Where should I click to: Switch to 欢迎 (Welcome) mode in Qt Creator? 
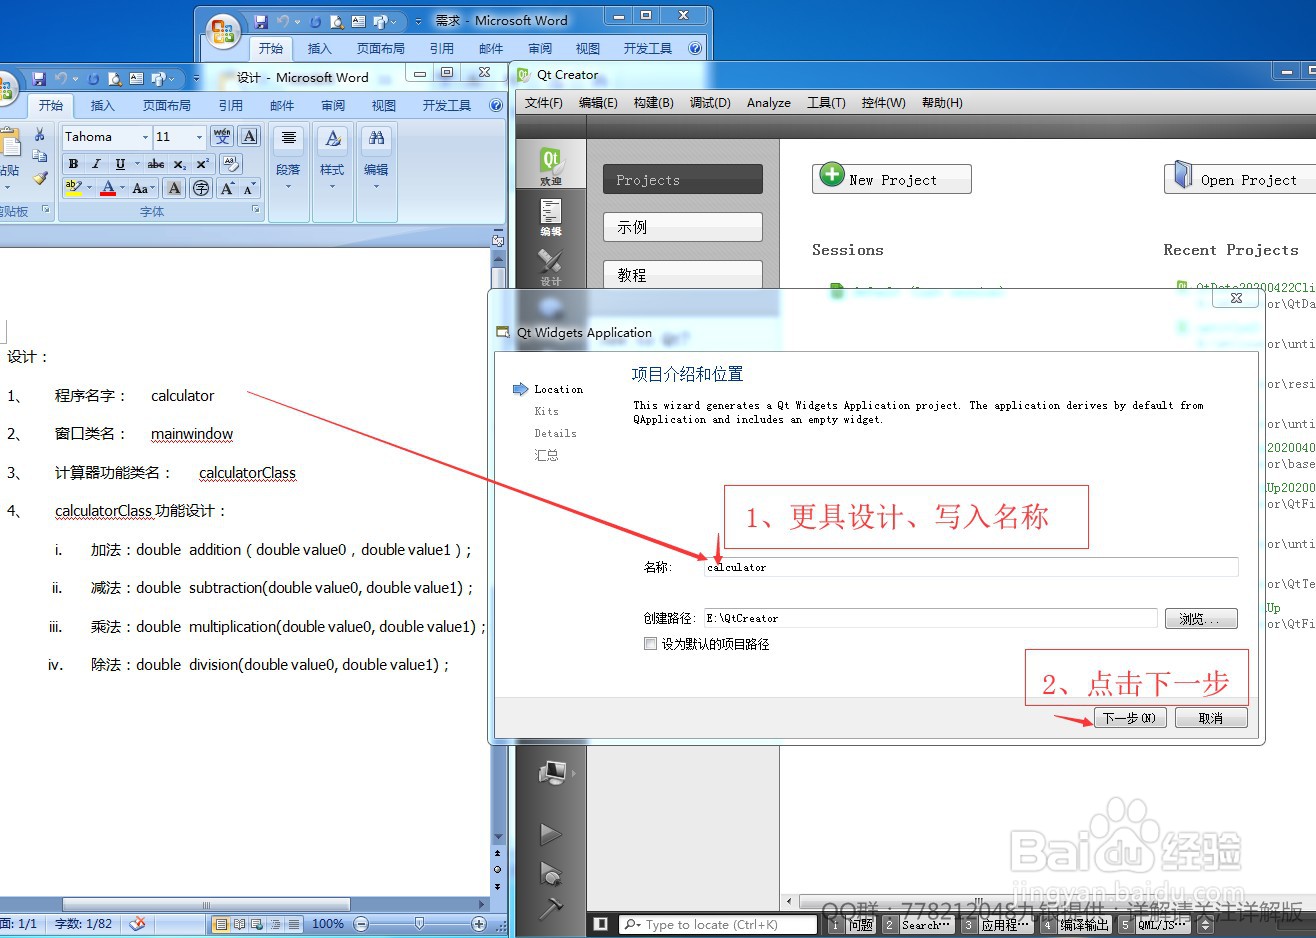pyautogui.click(x=551, y=166)
